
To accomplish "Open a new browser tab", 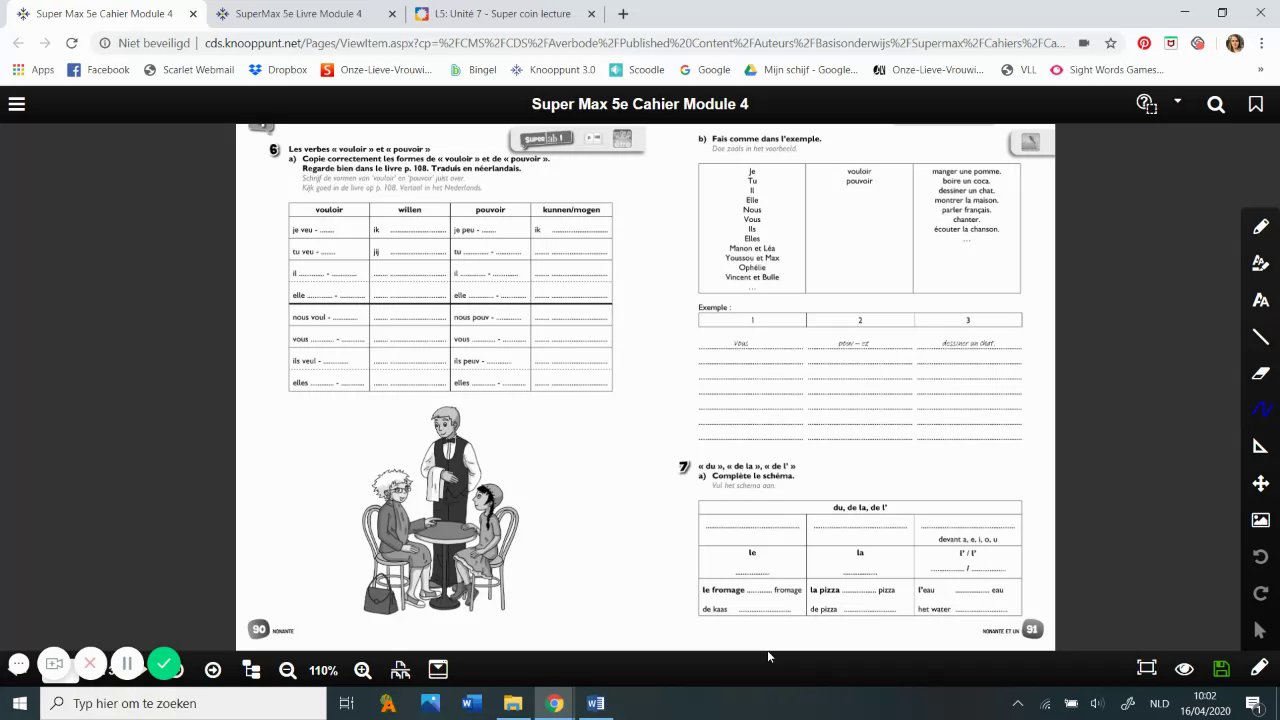I will (x=623, y=14).
